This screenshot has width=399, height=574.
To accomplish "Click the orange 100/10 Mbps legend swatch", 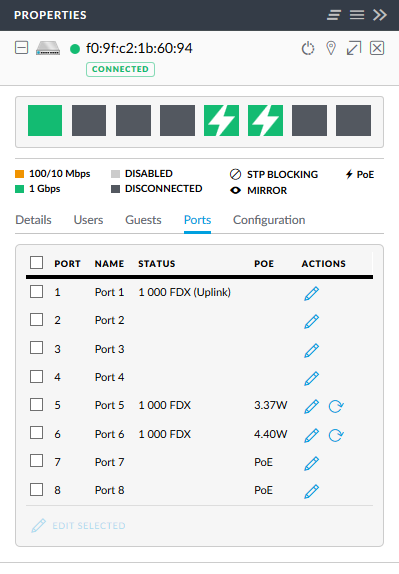I will tap(19, 174).
